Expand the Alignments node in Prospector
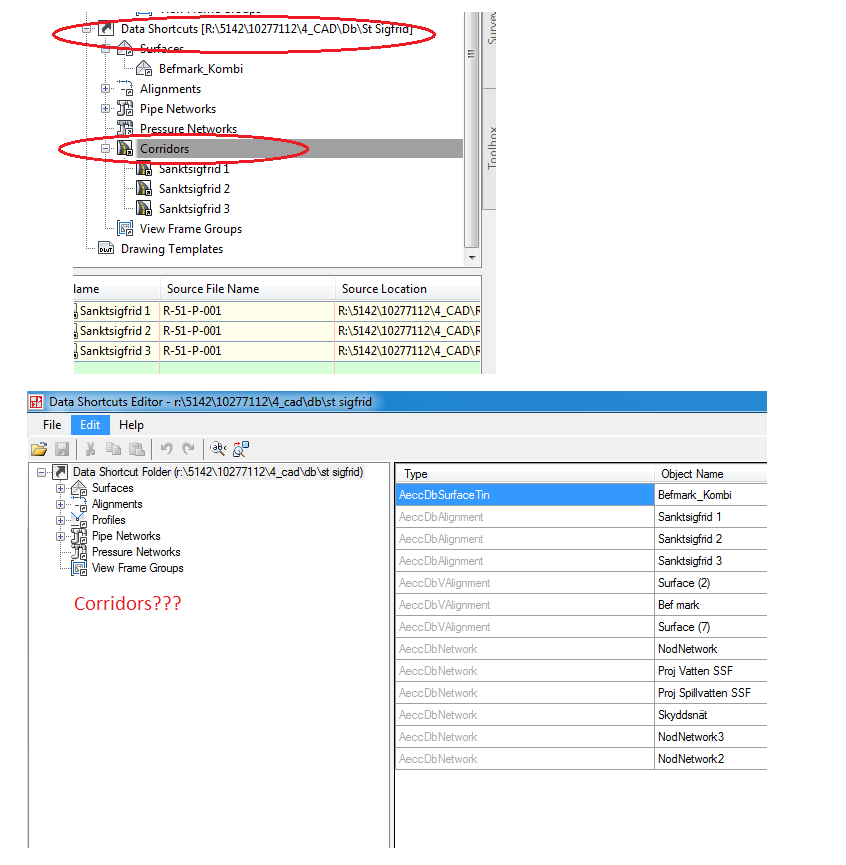 click(x=106, y=88)
